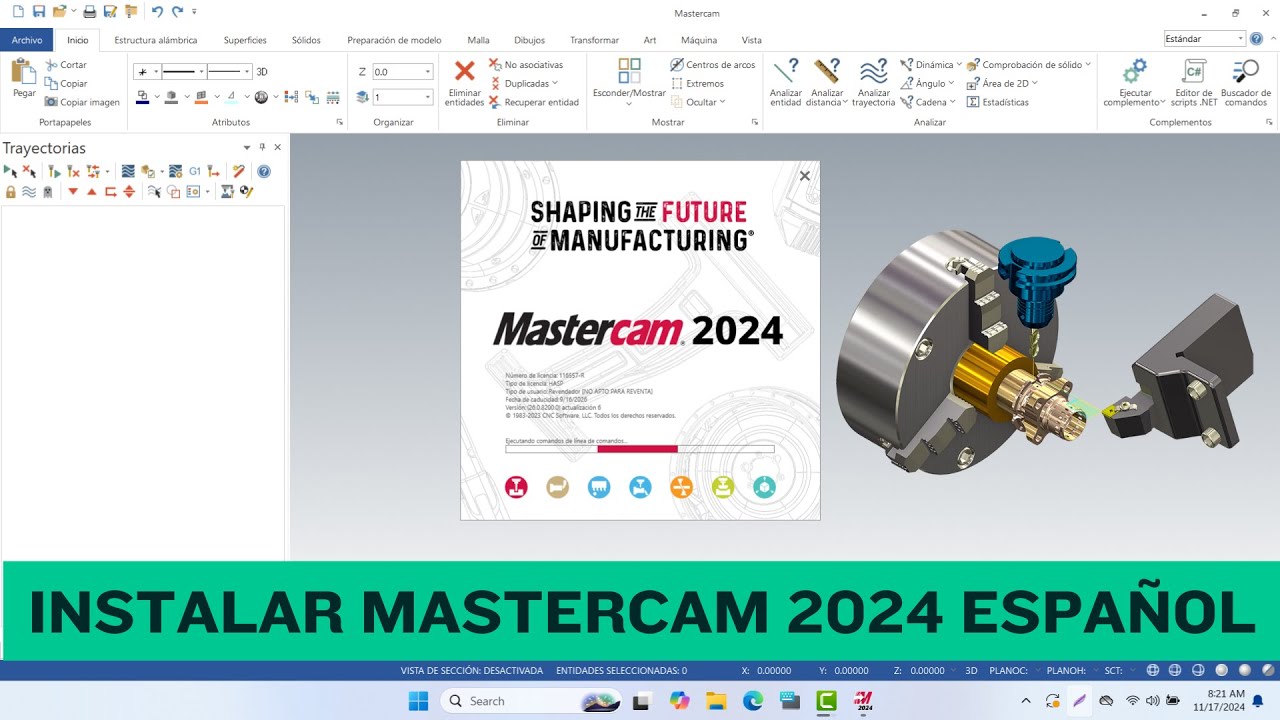Click Recuperar entidad button
The height and width of the screenshot is (720, 1280).
point(534,102)
